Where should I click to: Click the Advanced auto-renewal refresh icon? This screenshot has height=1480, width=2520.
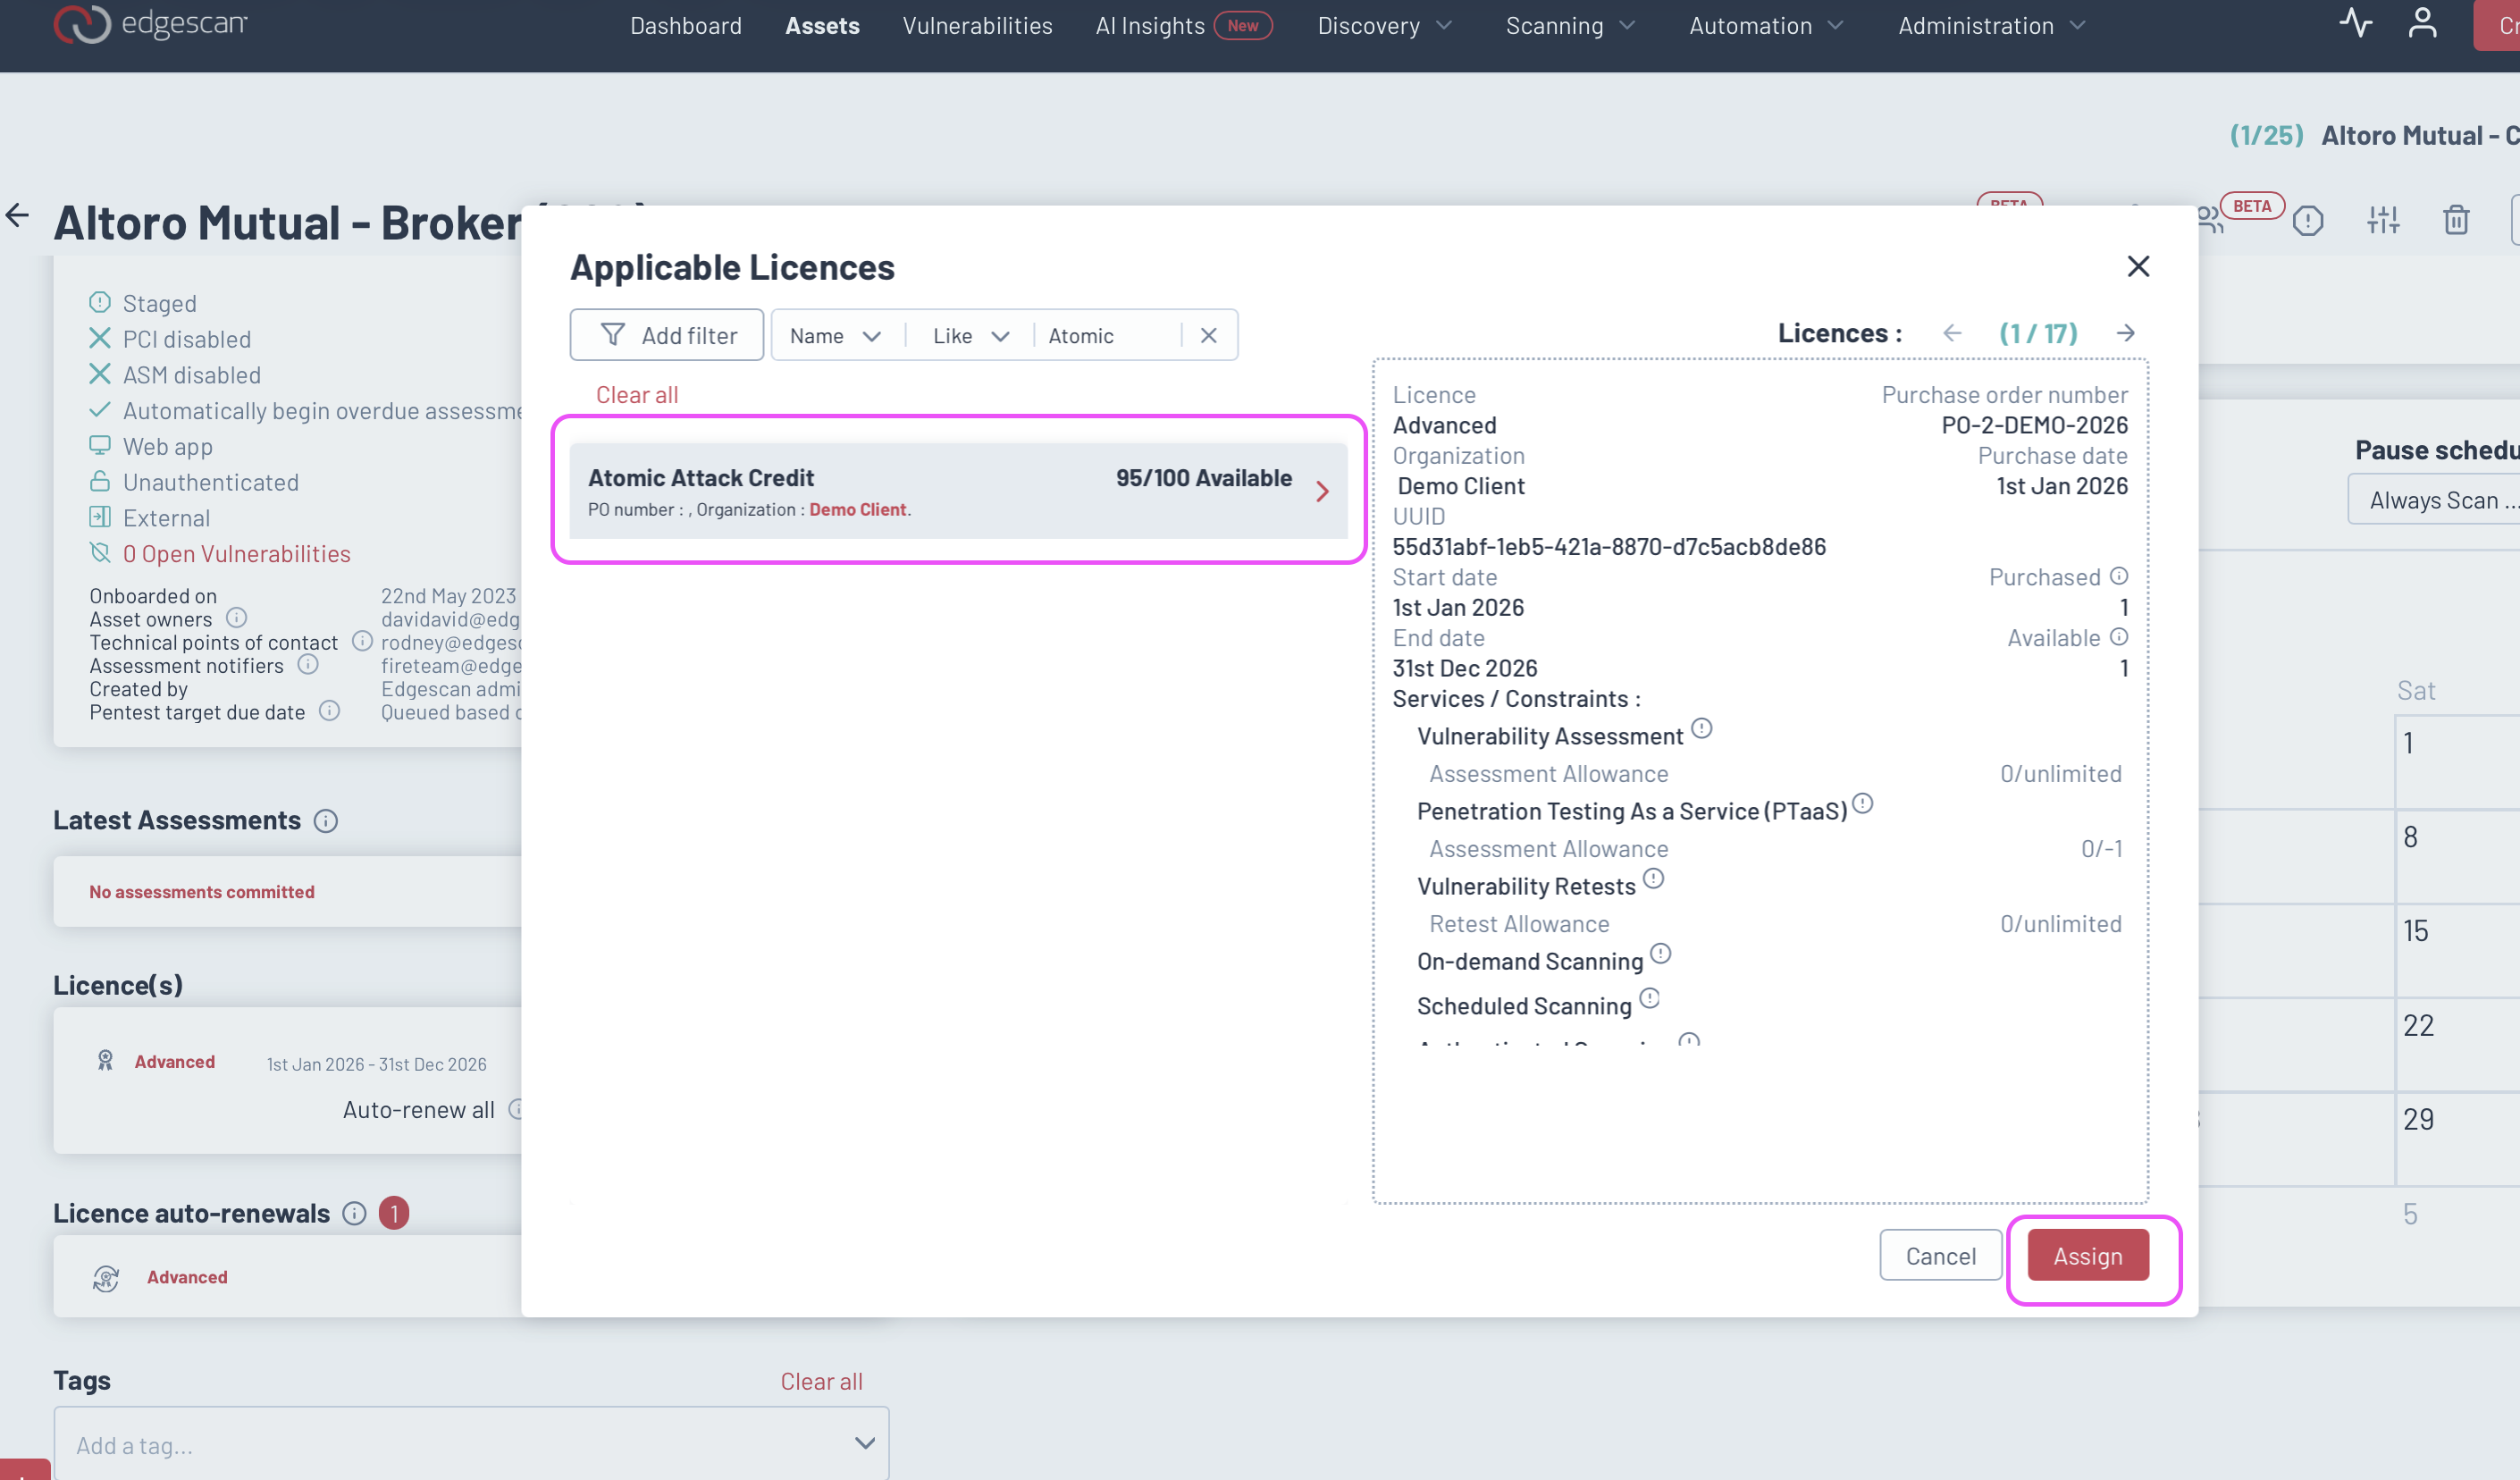[106, 1278]
